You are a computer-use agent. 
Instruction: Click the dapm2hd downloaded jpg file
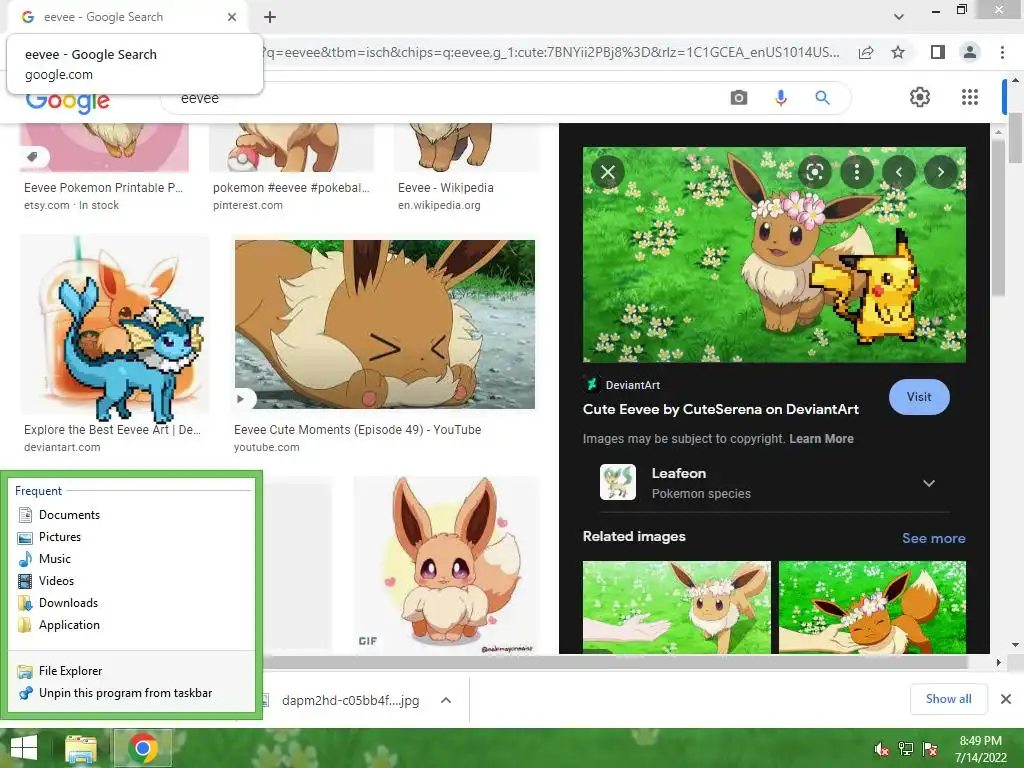[350, 700]
